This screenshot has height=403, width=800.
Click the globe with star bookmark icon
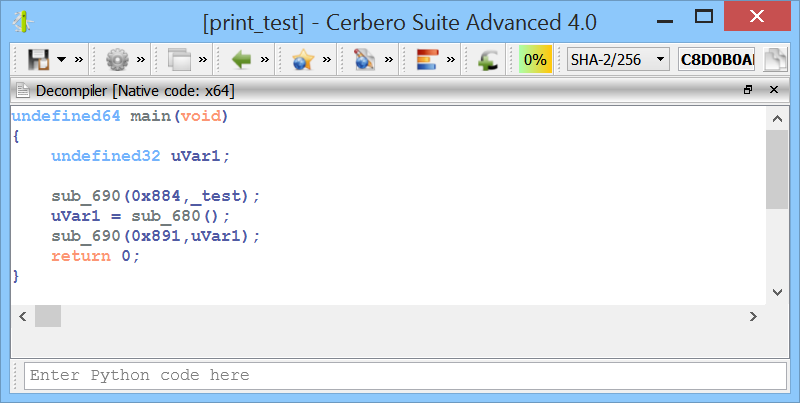pyautogui.click(x=303, y=60)
